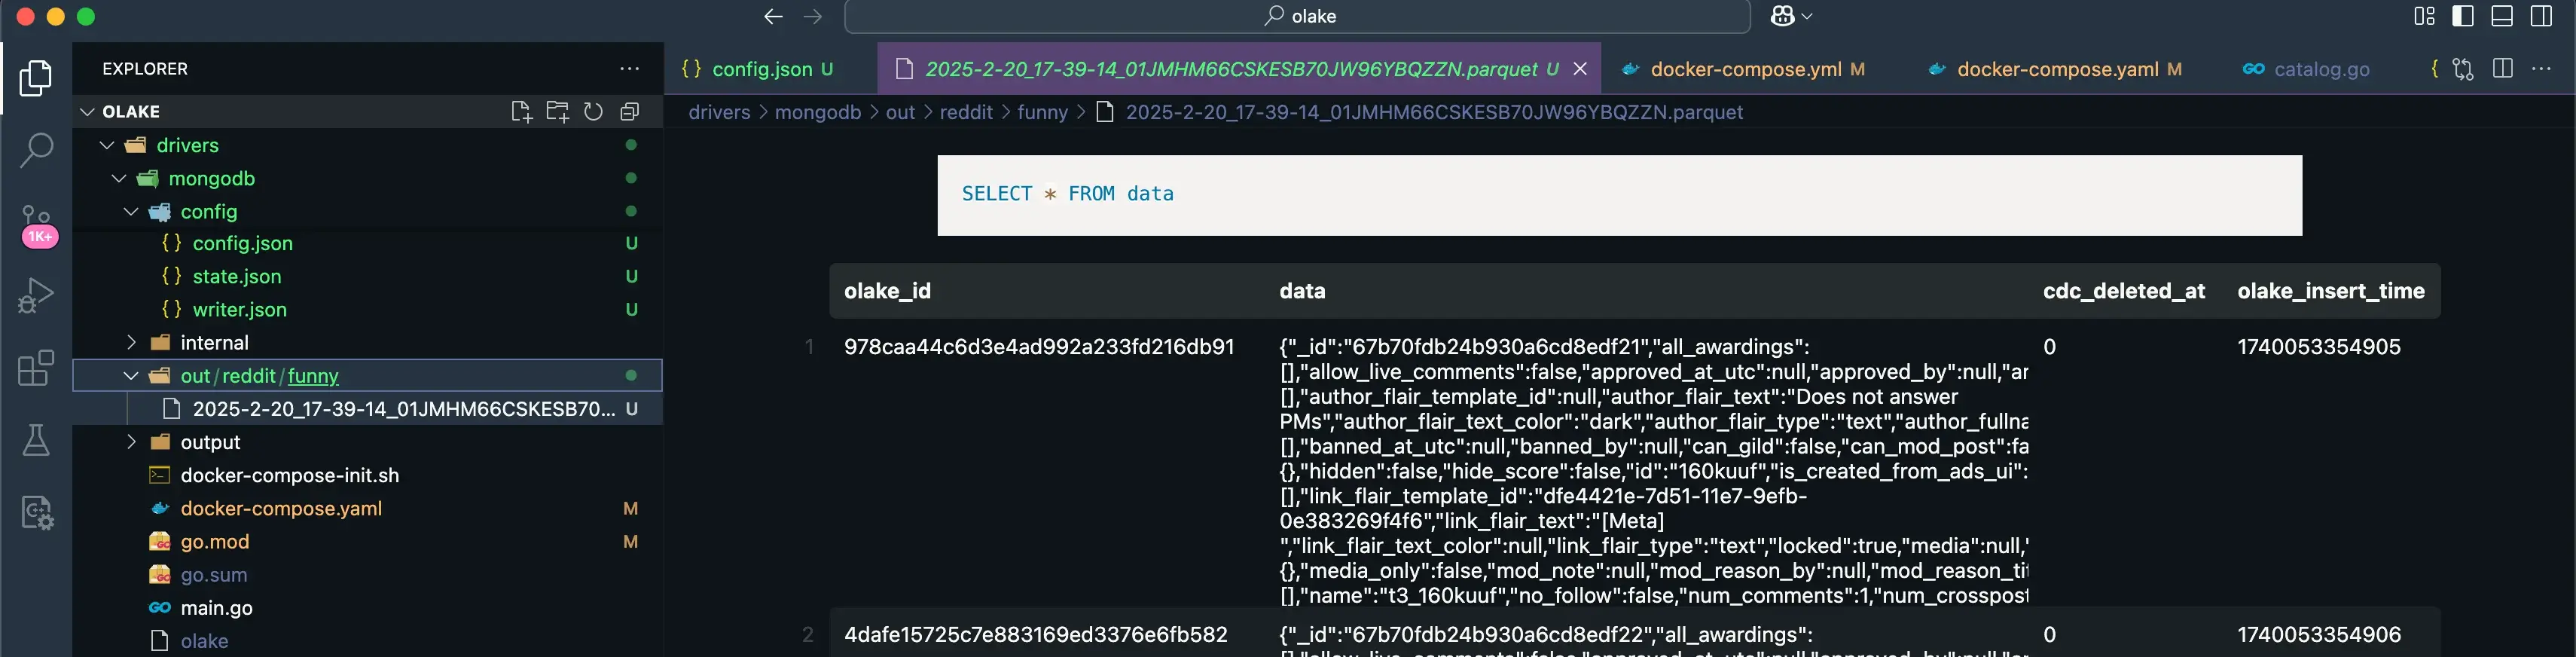Screen dimensions: 2576x657
Task: Switch to the config.json tab
Action: click(761, 69)
